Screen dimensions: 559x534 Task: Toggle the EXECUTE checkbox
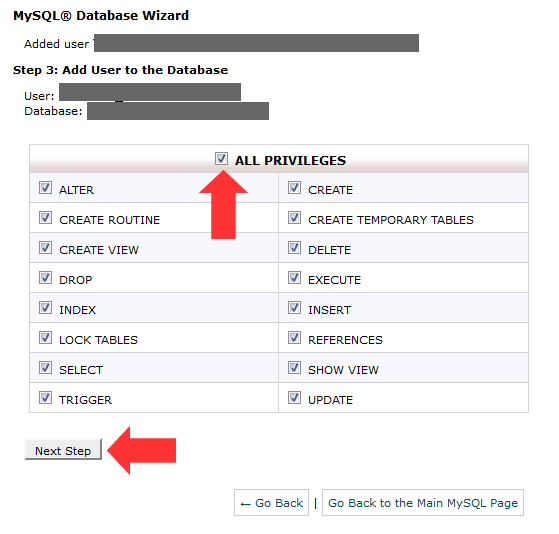(294, 278)
